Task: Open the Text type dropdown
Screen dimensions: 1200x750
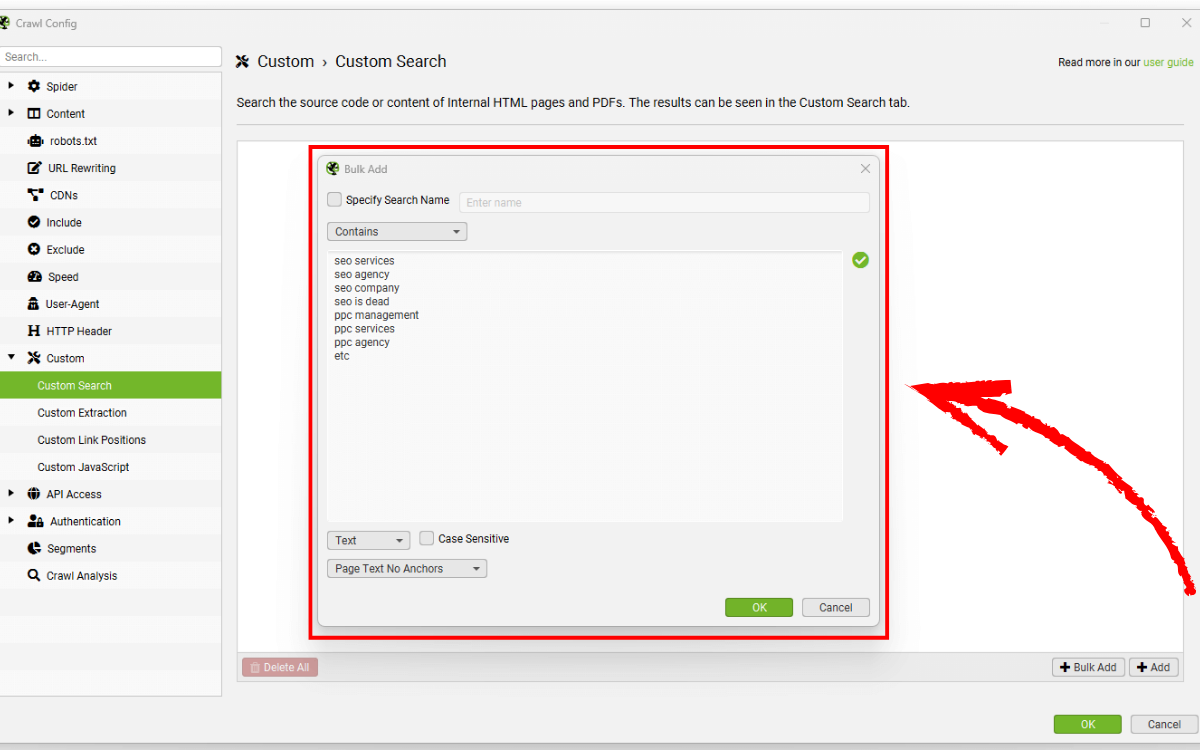Action: click(368, 541)
